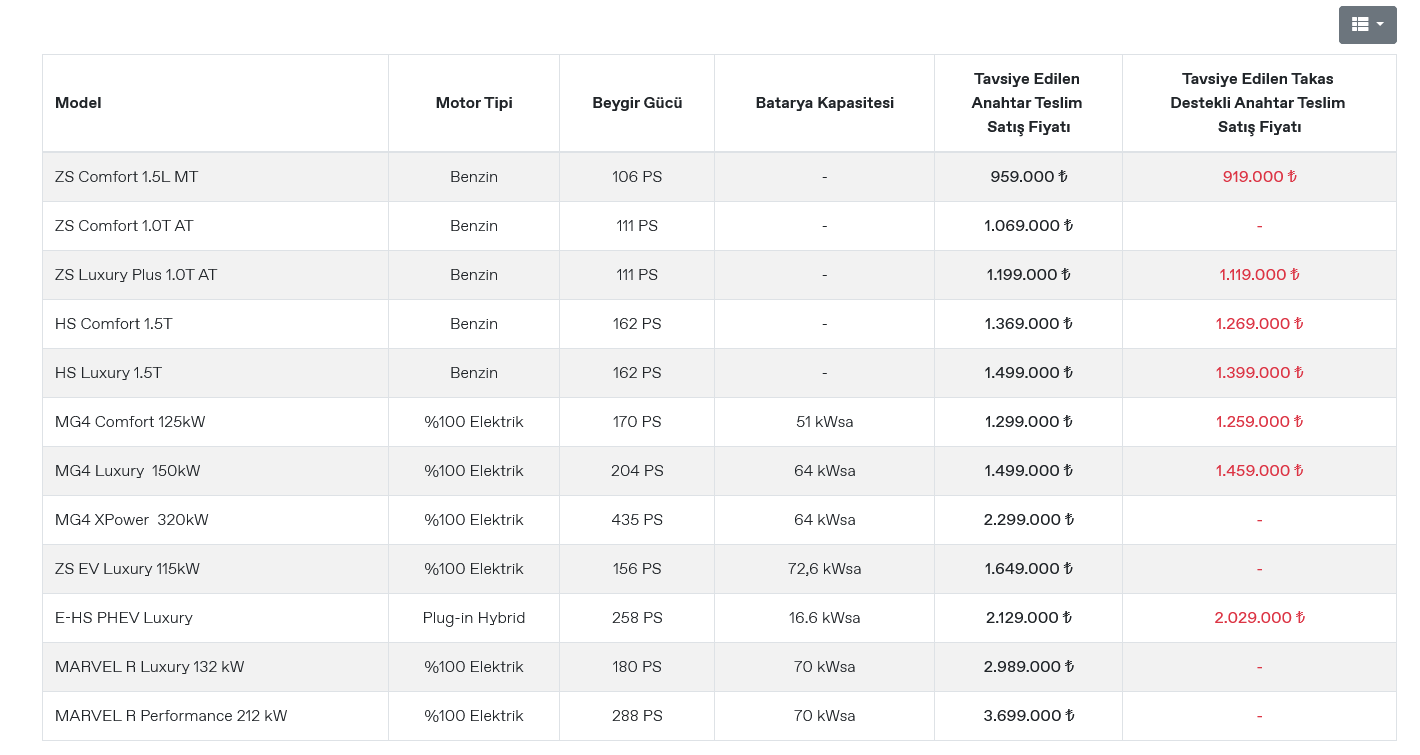Click the 435 PS horsepower cell
1420x755 pixels.
tap(637, 520)
